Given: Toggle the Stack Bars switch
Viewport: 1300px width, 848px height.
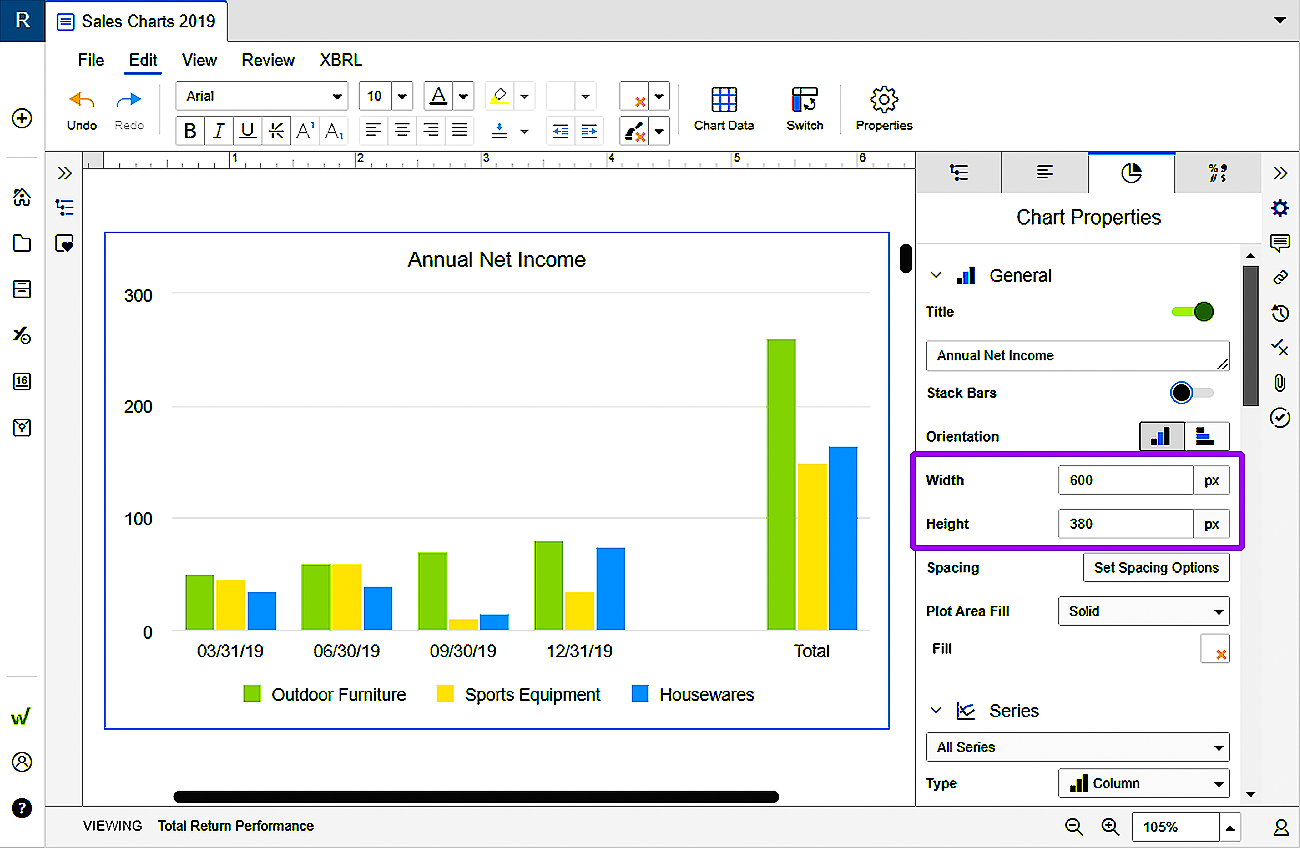Looking at the screenshot, I should click(x=1192, y=393).
